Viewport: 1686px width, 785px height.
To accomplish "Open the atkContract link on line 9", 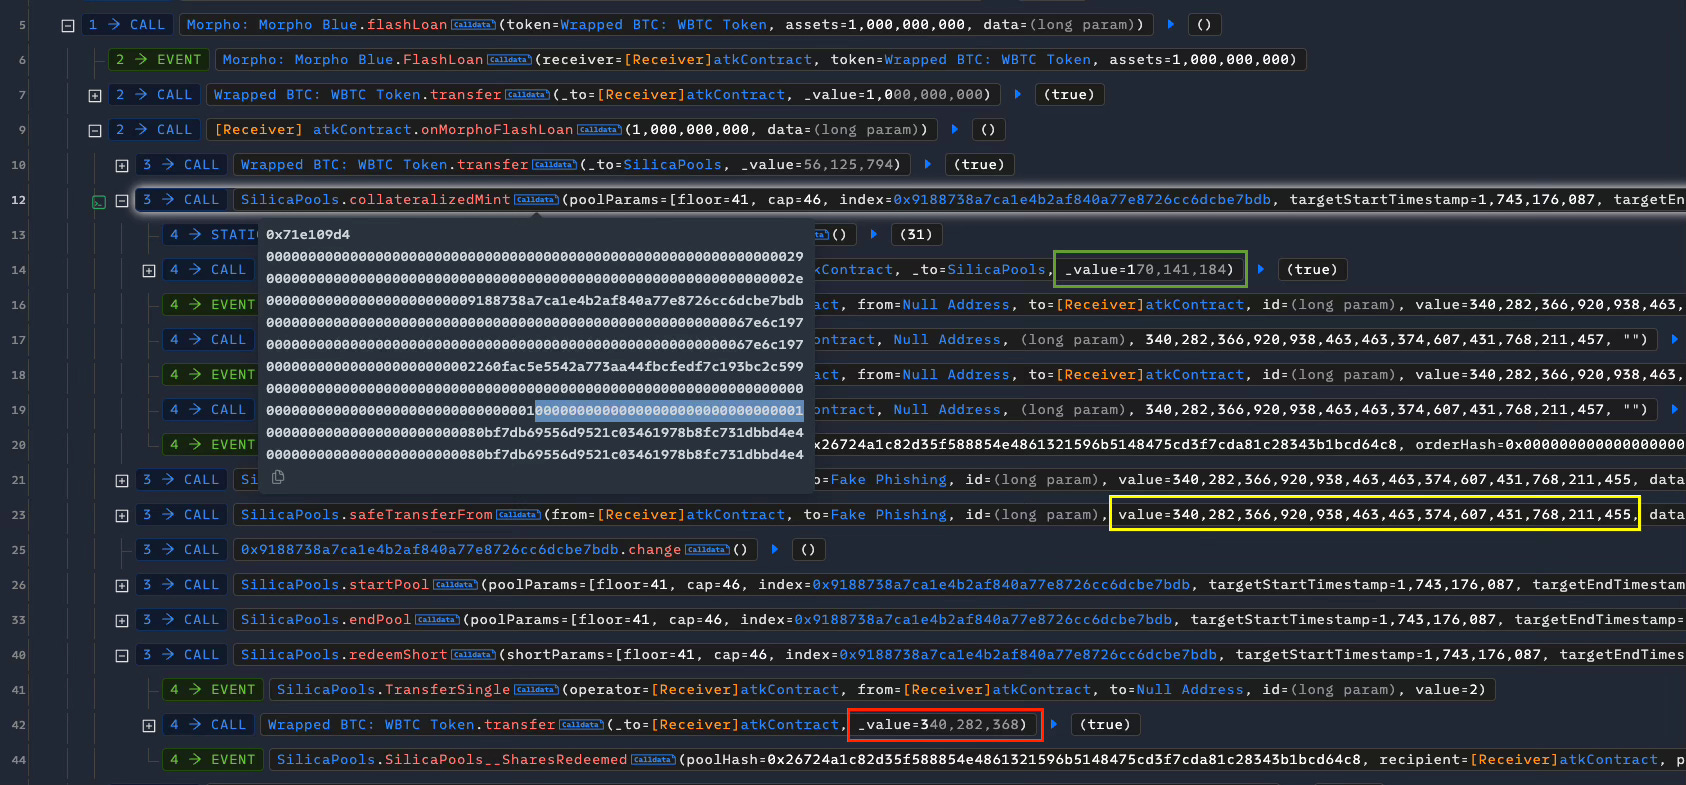I will coord(313,130).
